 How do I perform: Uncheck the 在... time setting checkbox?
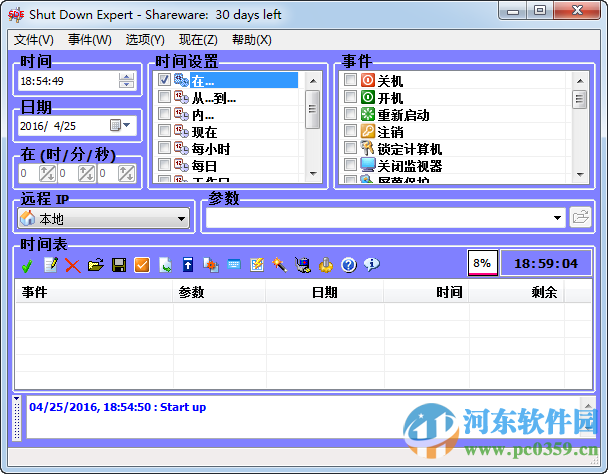tap(164, 80)
